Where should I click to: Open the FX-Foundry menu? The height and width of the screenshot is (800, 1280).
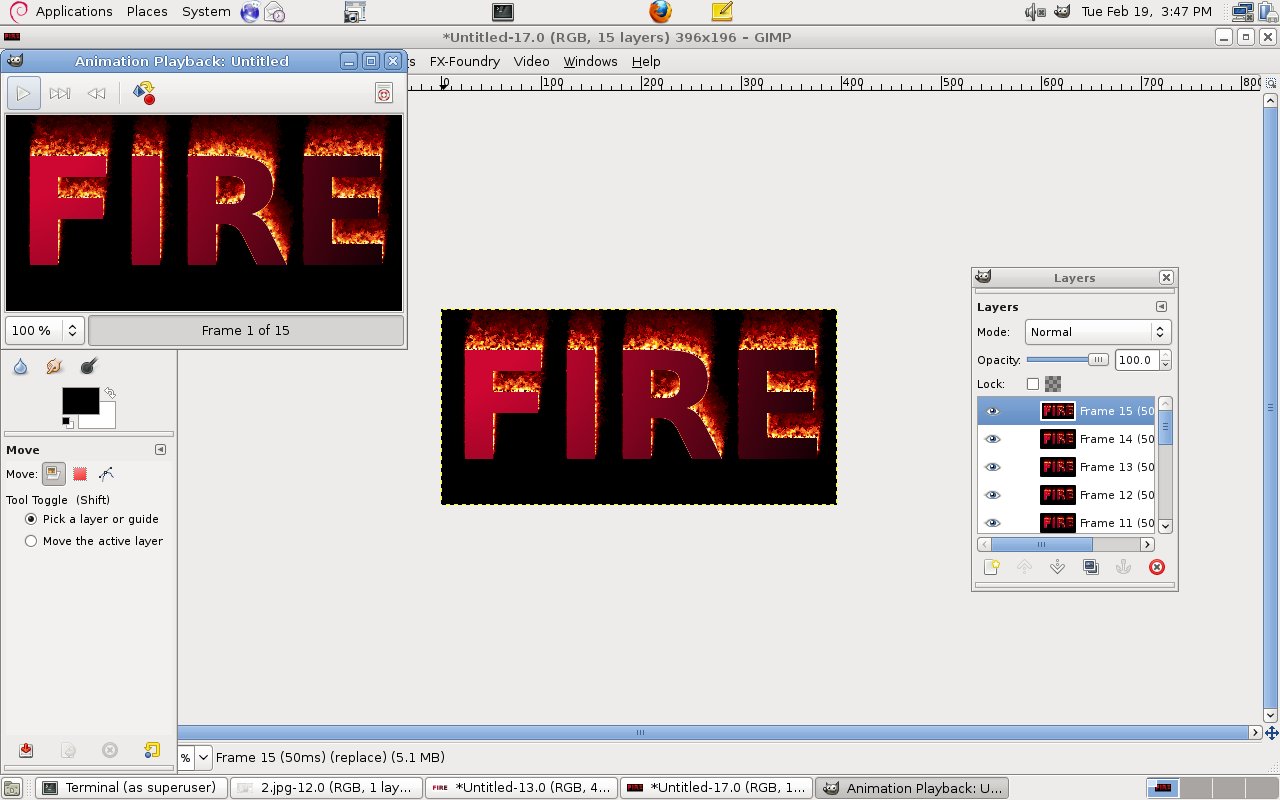pyautogui.click(x=465, y=61)
